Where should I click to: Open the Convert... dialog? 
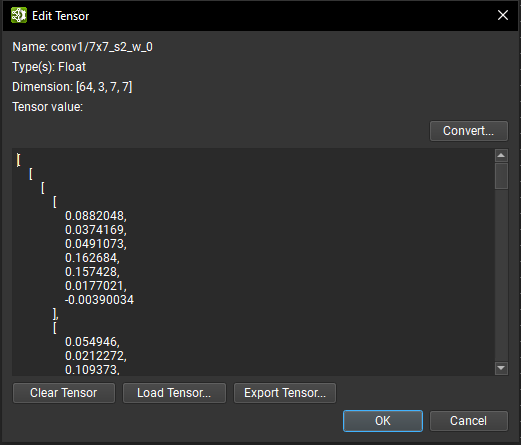coord(469,131)
